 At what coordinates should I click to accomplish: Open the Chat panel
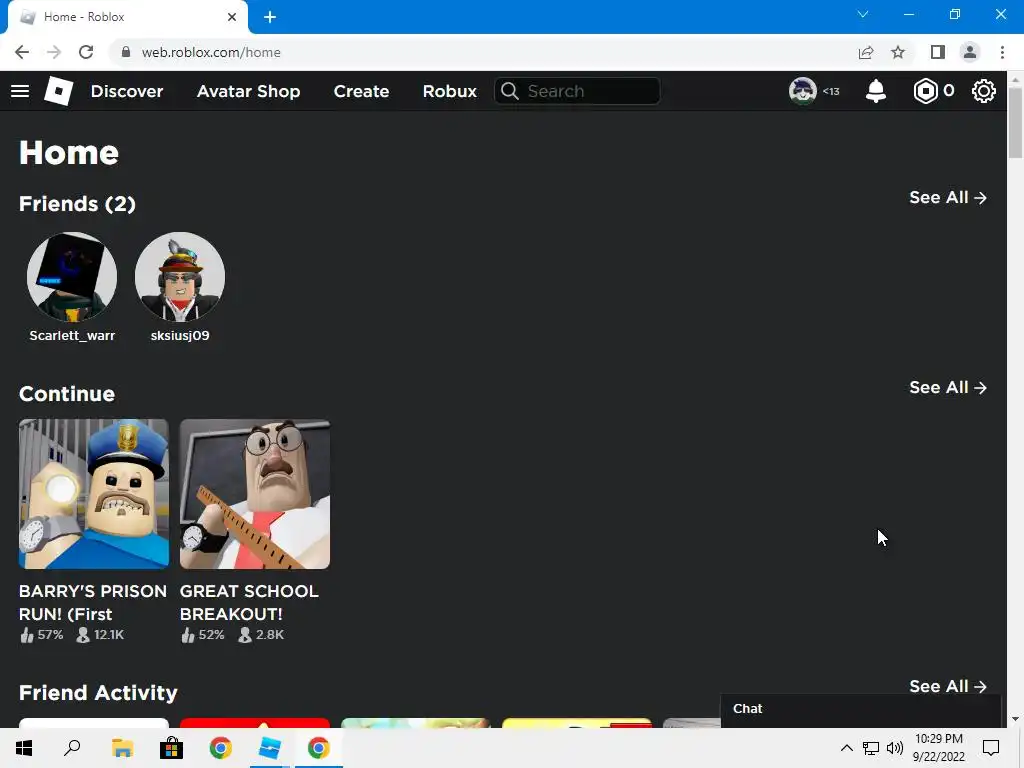pos(861,710)
